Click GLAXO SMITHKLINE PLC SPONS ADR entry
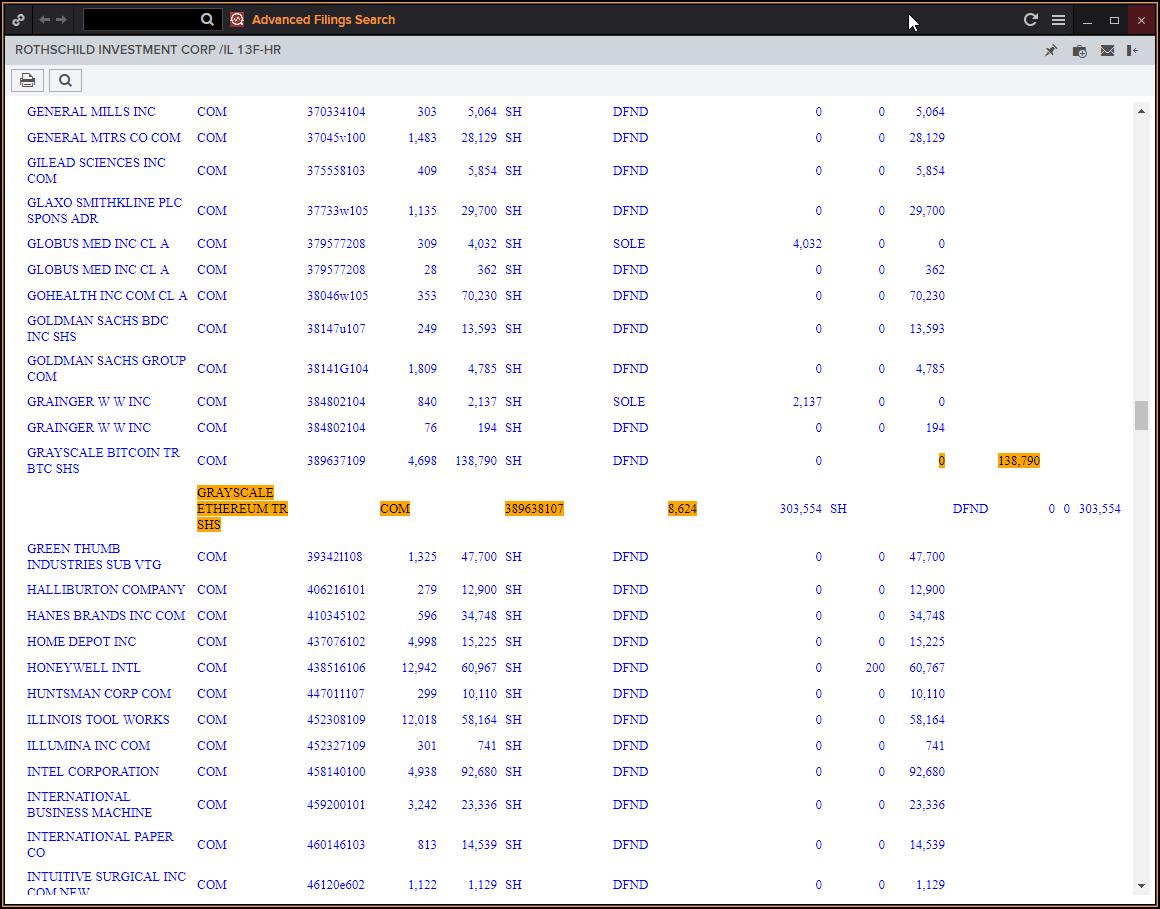Viewport: 1160px width, 909px height. [x=104, y=211]
